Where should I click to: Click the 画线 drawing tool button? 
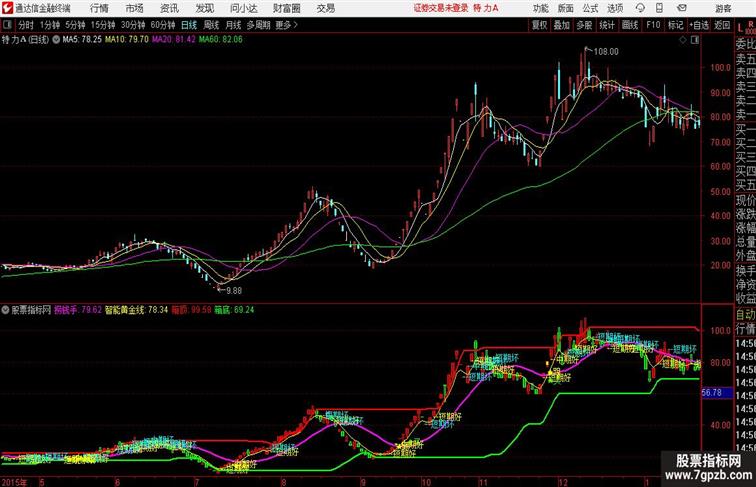point(630,25)
